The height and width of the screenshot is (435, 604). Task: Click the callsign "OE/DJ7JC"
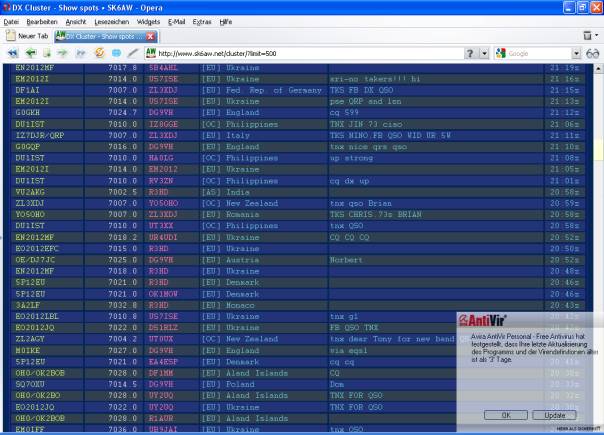(x=35, y=260)
